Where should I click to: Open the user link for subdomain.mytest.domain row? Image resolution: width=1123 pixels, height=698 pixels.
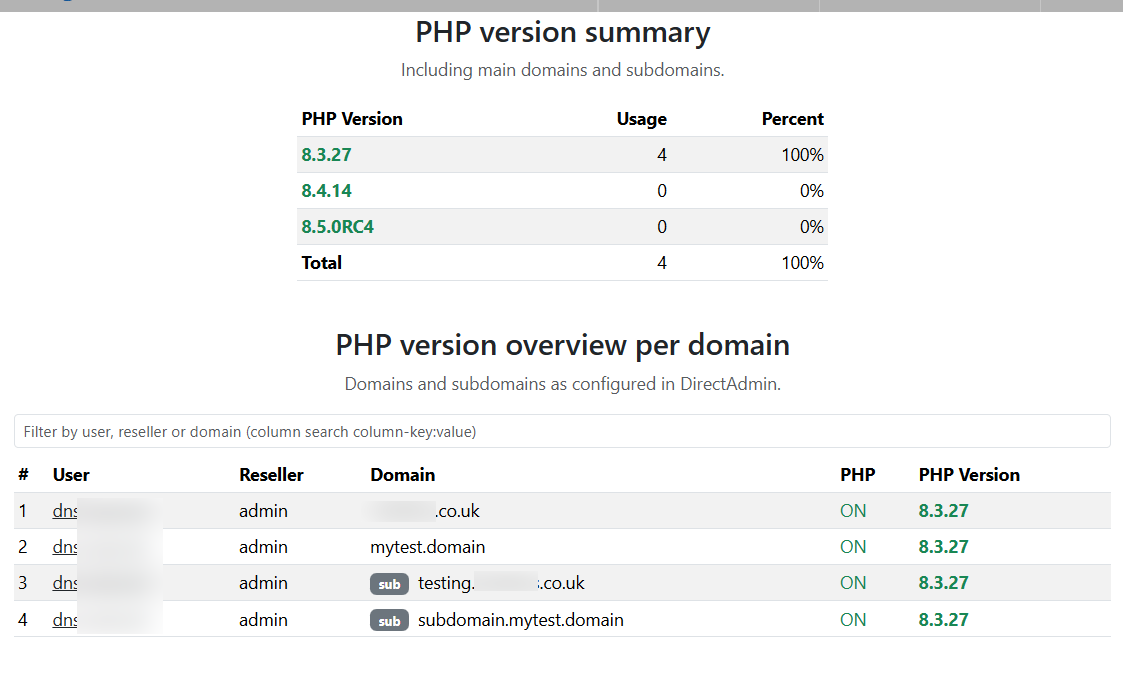[66, 620]
